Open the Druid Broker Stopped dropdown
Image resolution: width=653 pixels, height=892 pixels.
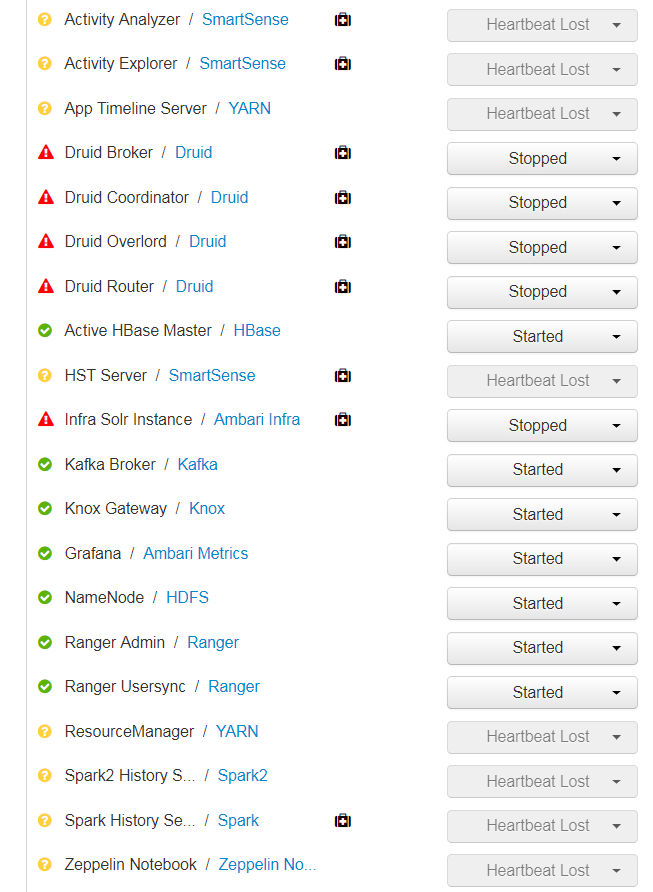[x=541, y=159]
